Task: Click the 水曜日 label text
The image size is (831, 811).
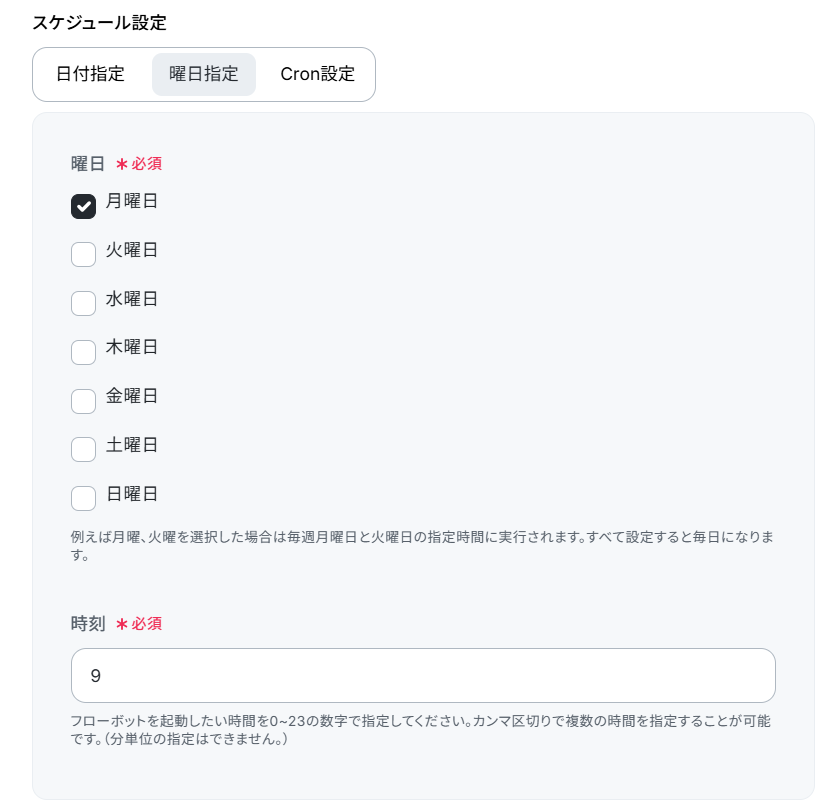Action: (x=131, y=298)
